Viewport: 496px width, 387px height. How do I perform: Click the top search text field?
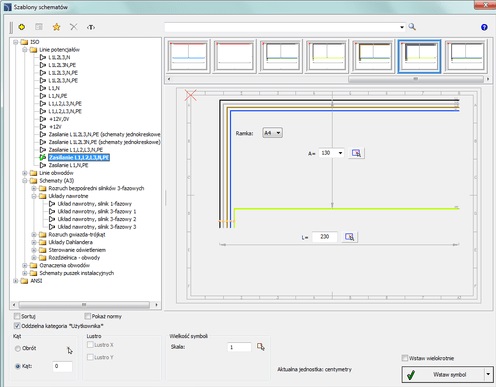282,27
